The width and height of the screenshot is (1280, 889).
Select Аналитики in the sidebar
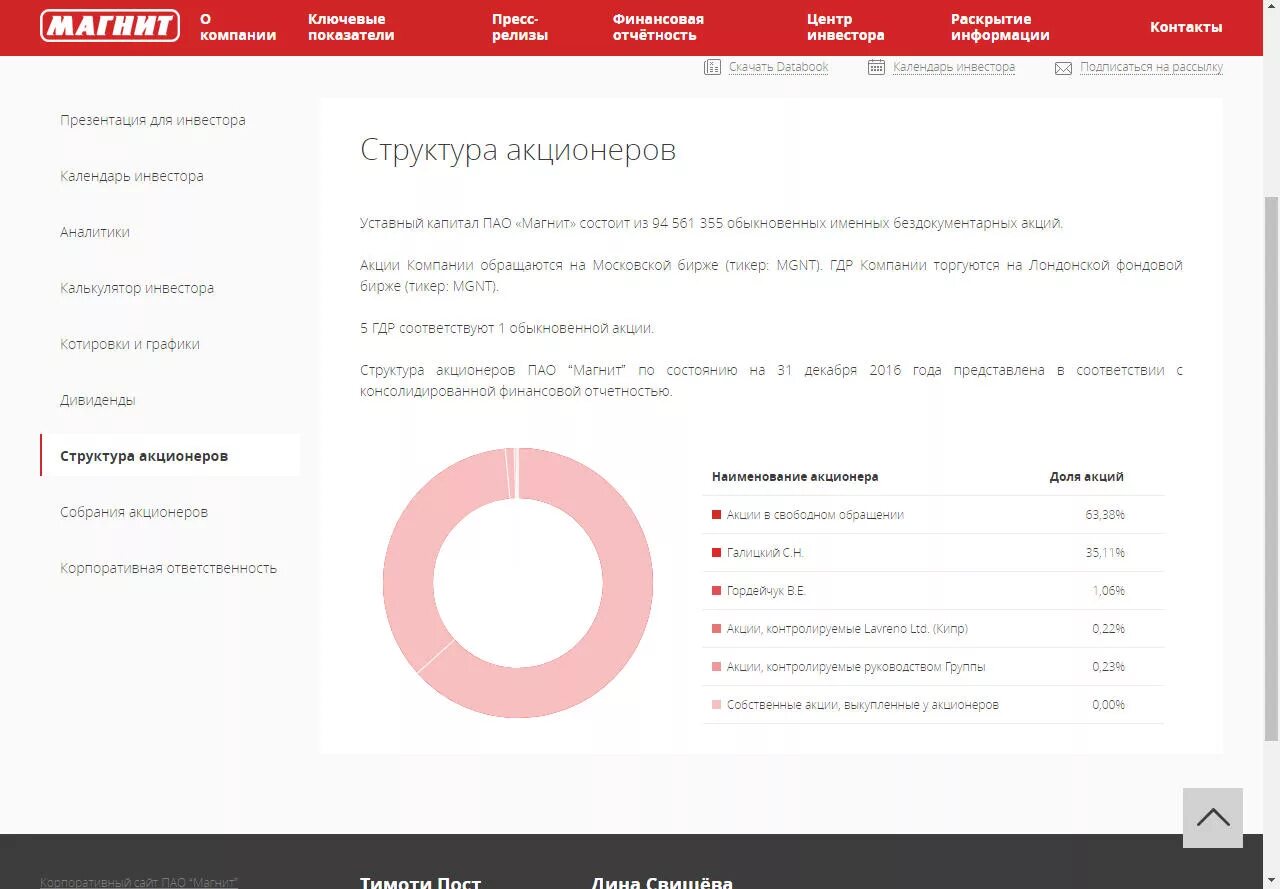(x=95, y=232)
